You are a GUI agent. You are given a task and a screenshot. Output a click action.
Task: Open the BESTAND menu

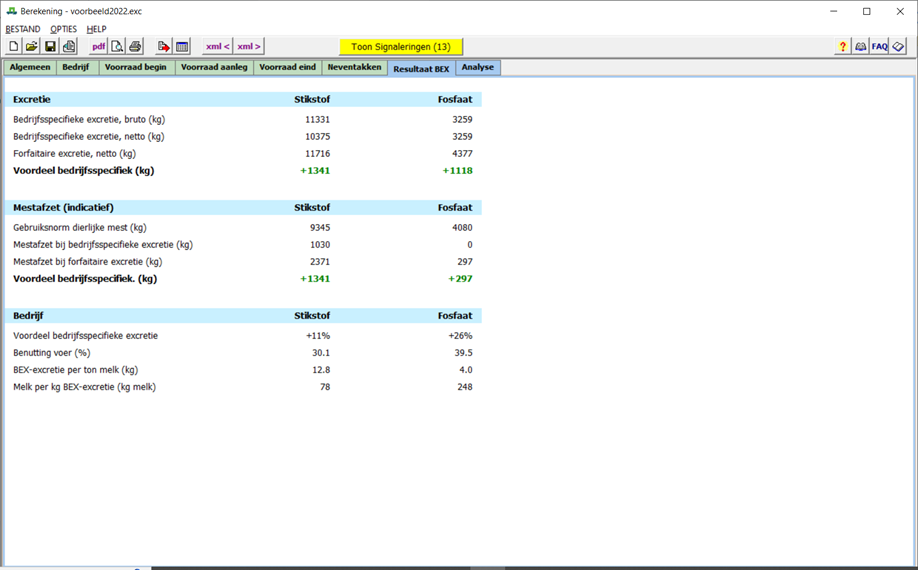click(23, 30)
